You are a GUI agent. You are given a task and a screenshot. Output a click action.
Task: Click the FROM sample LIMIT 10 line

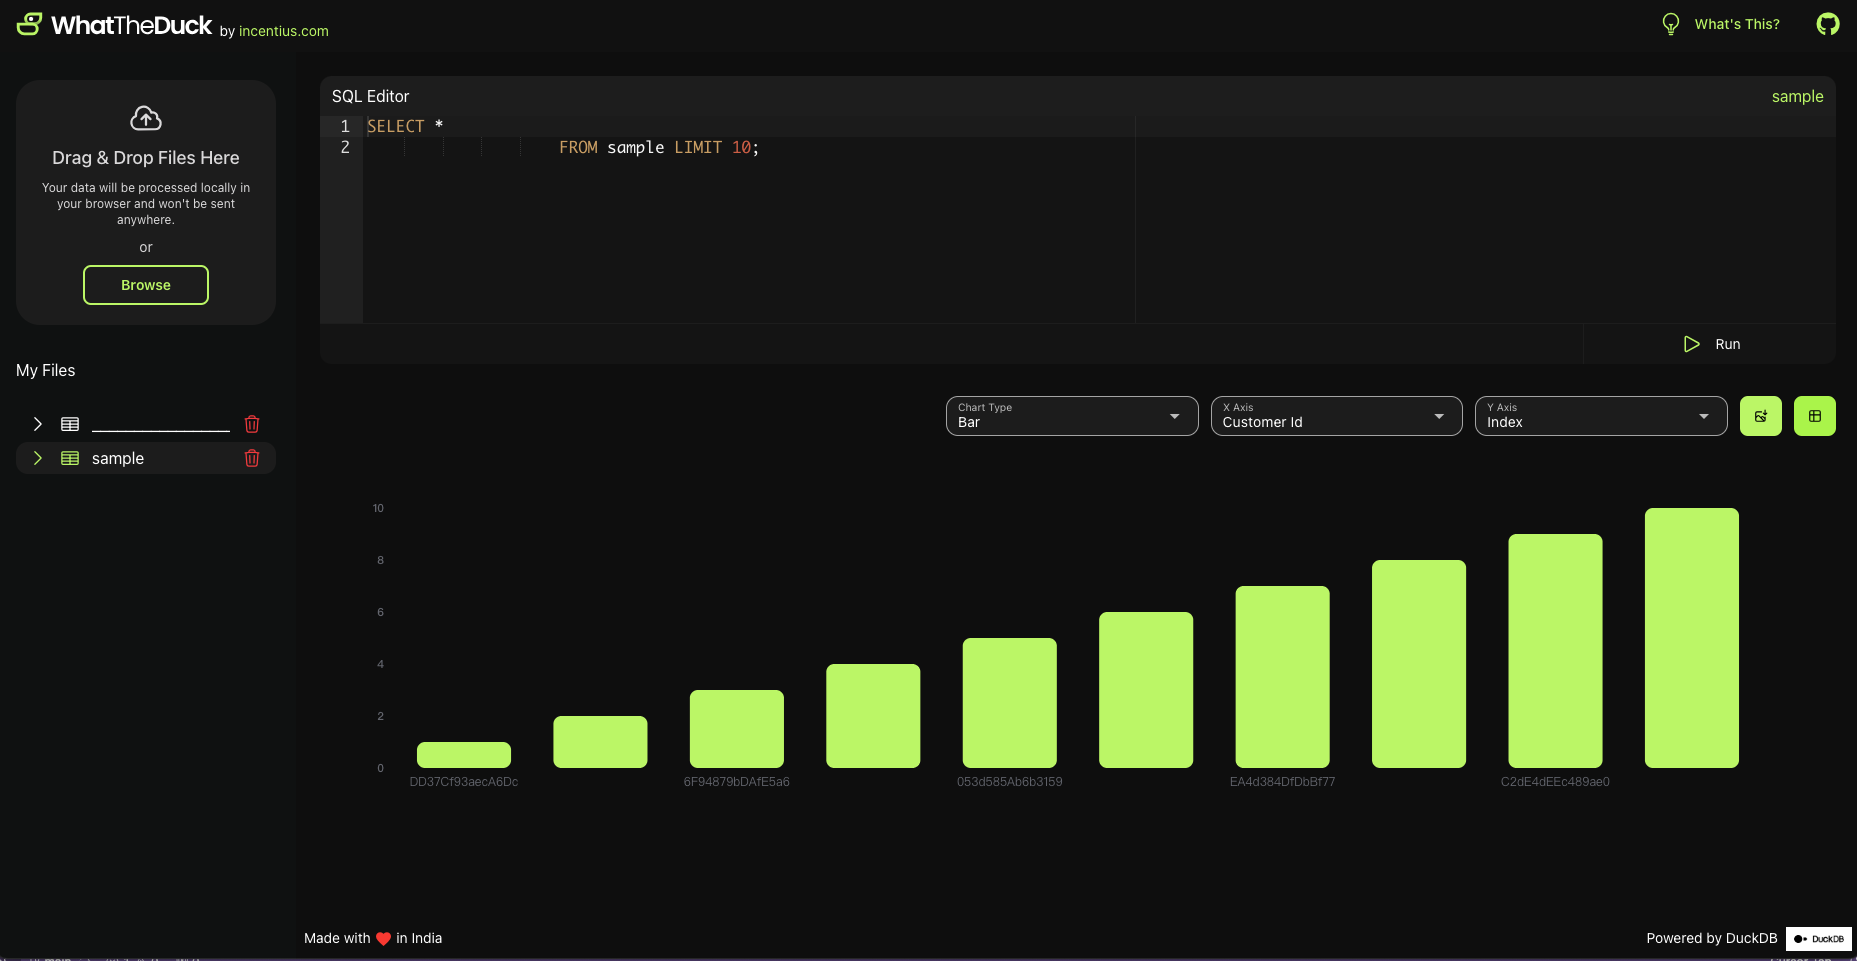coord(659,147)
